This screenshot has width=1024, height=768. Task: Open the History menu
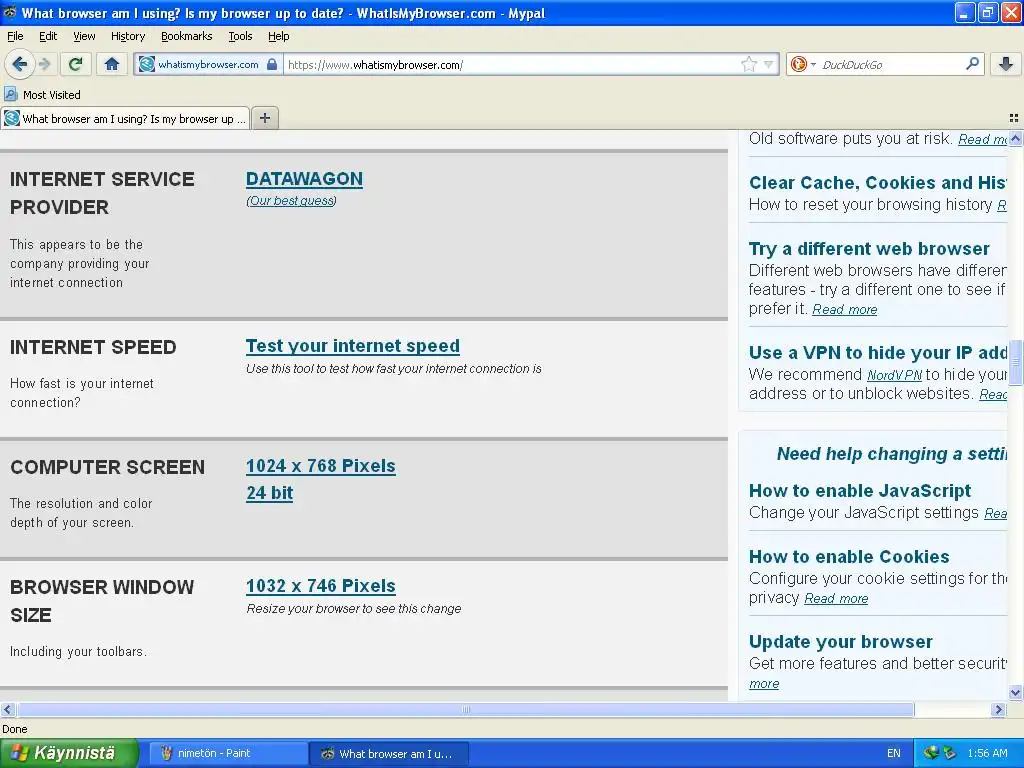pyautogui.click(x=128, y=36)
